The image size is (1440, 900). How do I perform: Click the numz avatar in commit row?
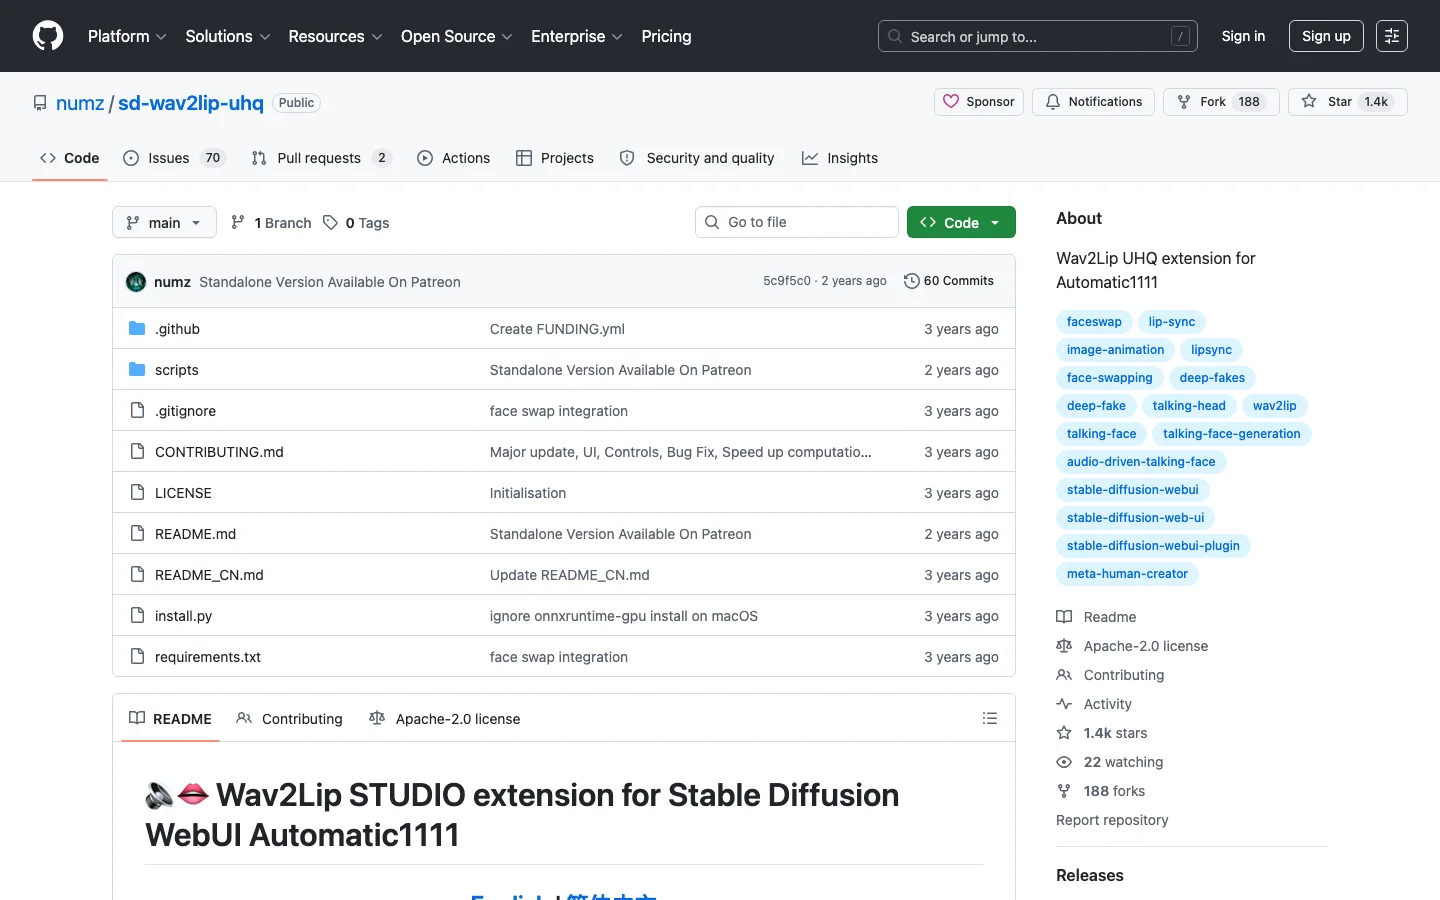coord(136,282)
